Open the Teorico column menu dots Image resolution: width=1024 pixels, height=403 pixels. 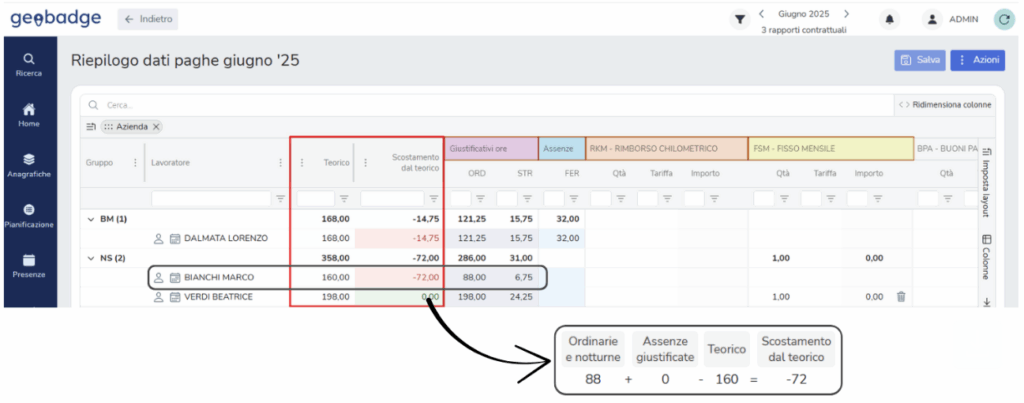(302, 163)
